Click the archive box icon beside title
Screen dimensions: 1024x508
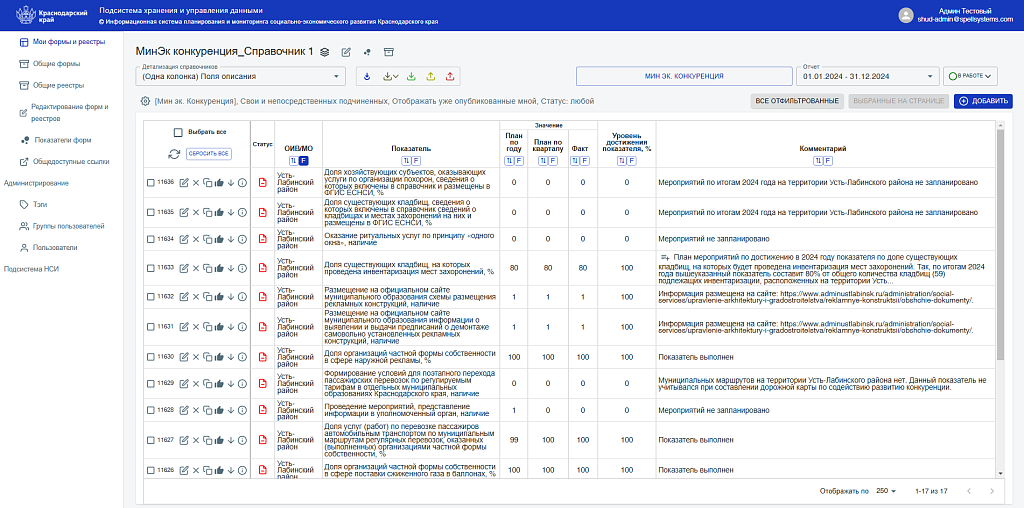point(389,52)
